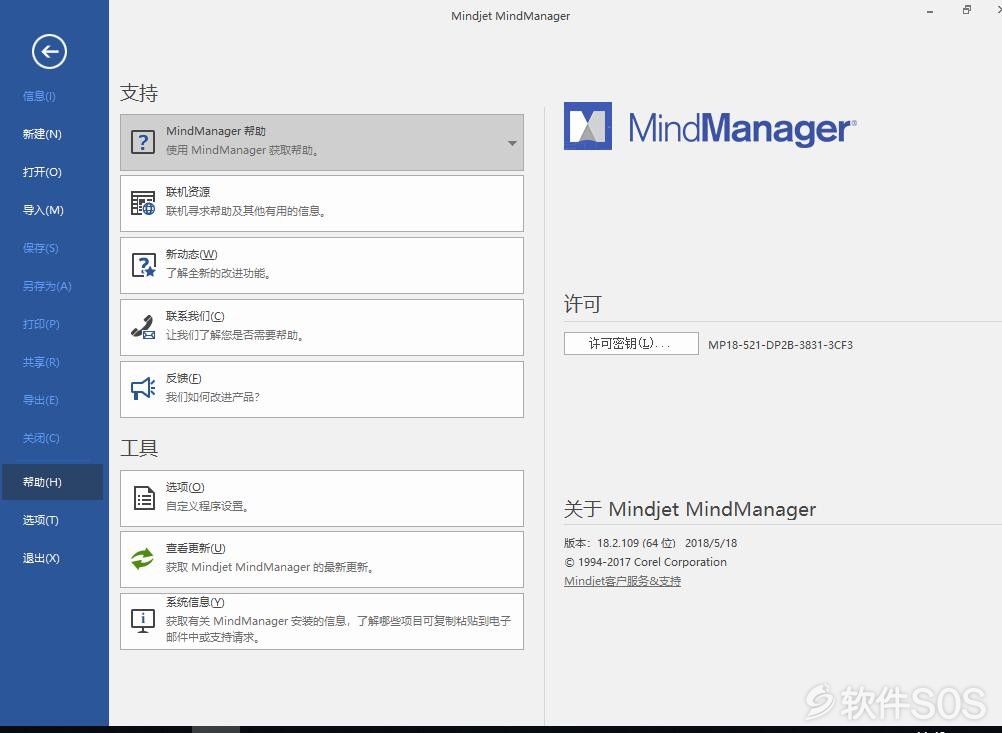Screen dimensions: 1002x733
Task: Click the 反馈(F) title text
Action: click(183, 378)
